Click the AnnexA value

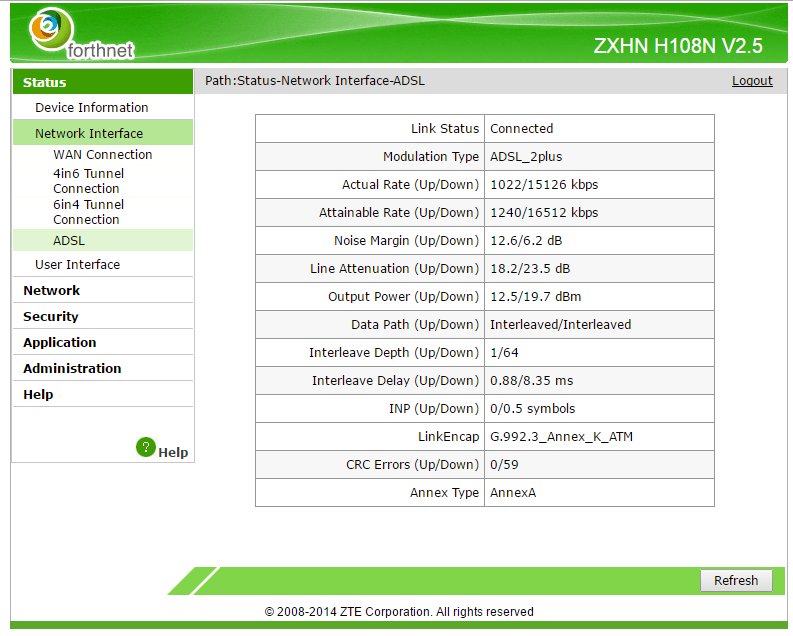pos(513,493)
